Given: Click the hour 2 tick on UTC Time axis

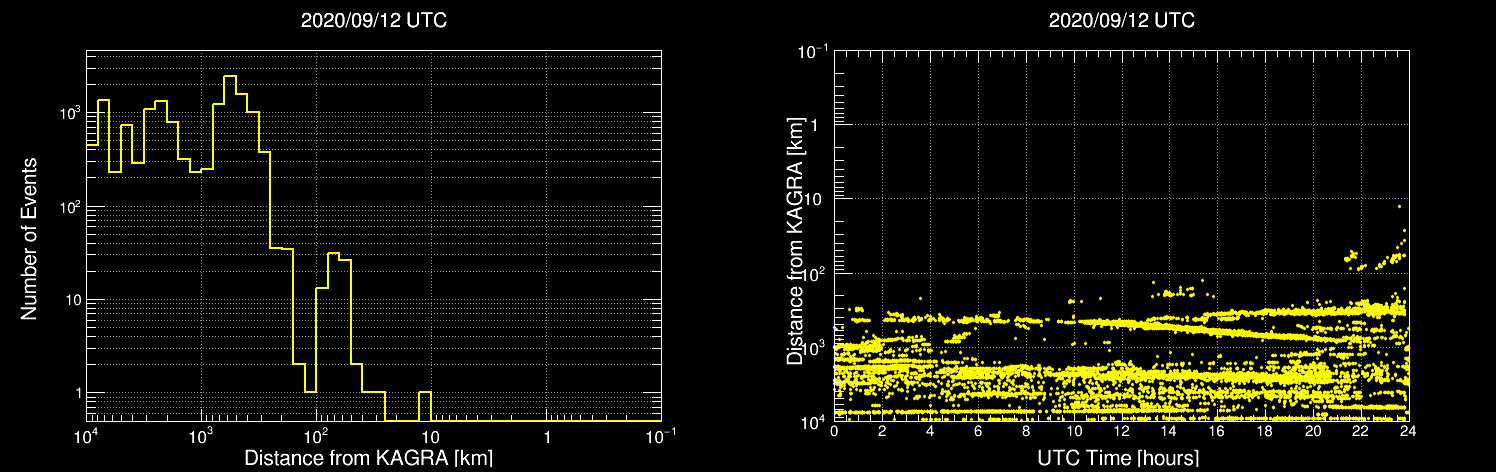Looking at the screenshot, I should point(882,434).
